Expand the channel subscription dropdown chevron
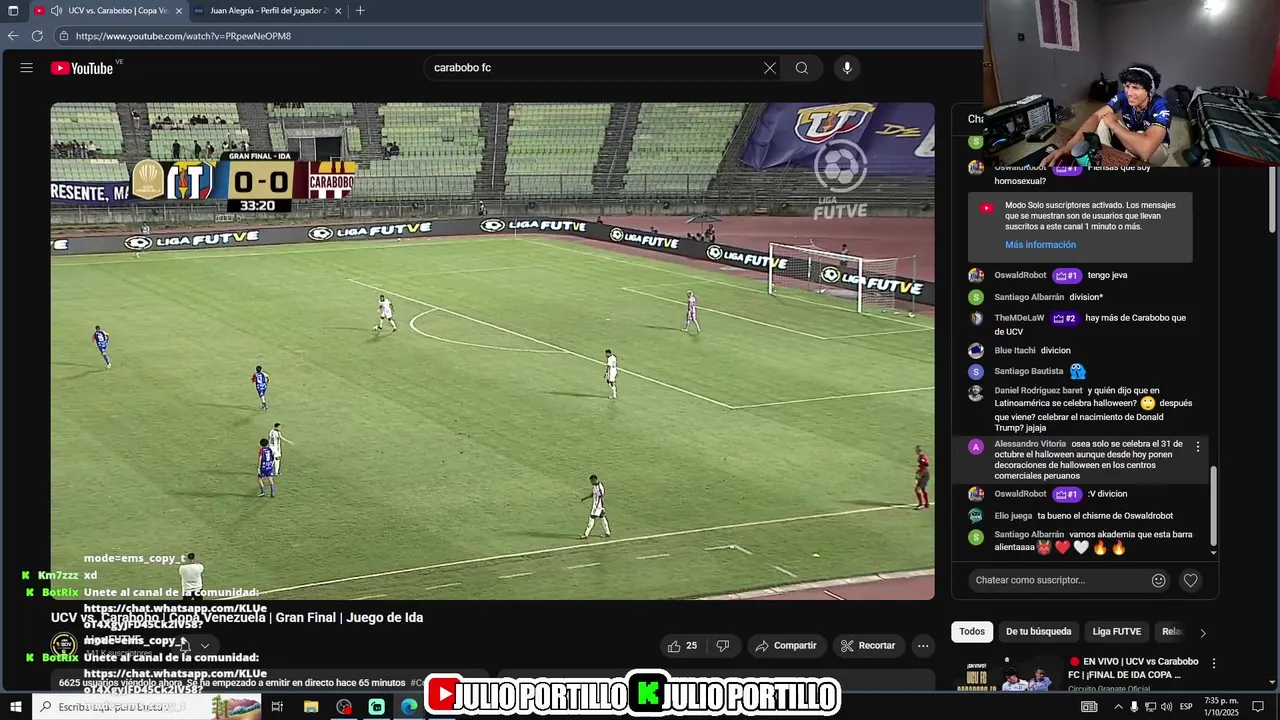 coord(204,646)
